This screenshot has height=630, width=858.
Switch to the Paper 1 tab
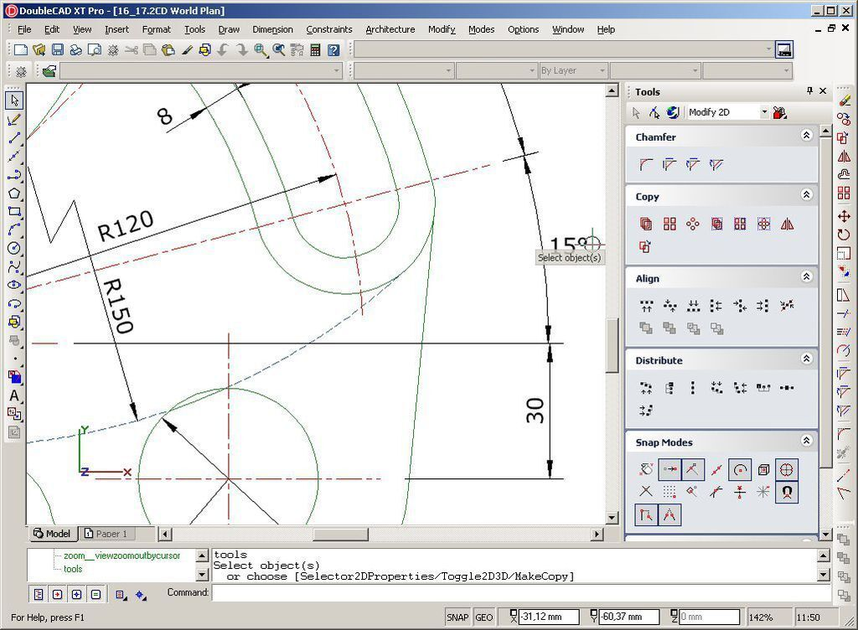[x=109, y=533]
